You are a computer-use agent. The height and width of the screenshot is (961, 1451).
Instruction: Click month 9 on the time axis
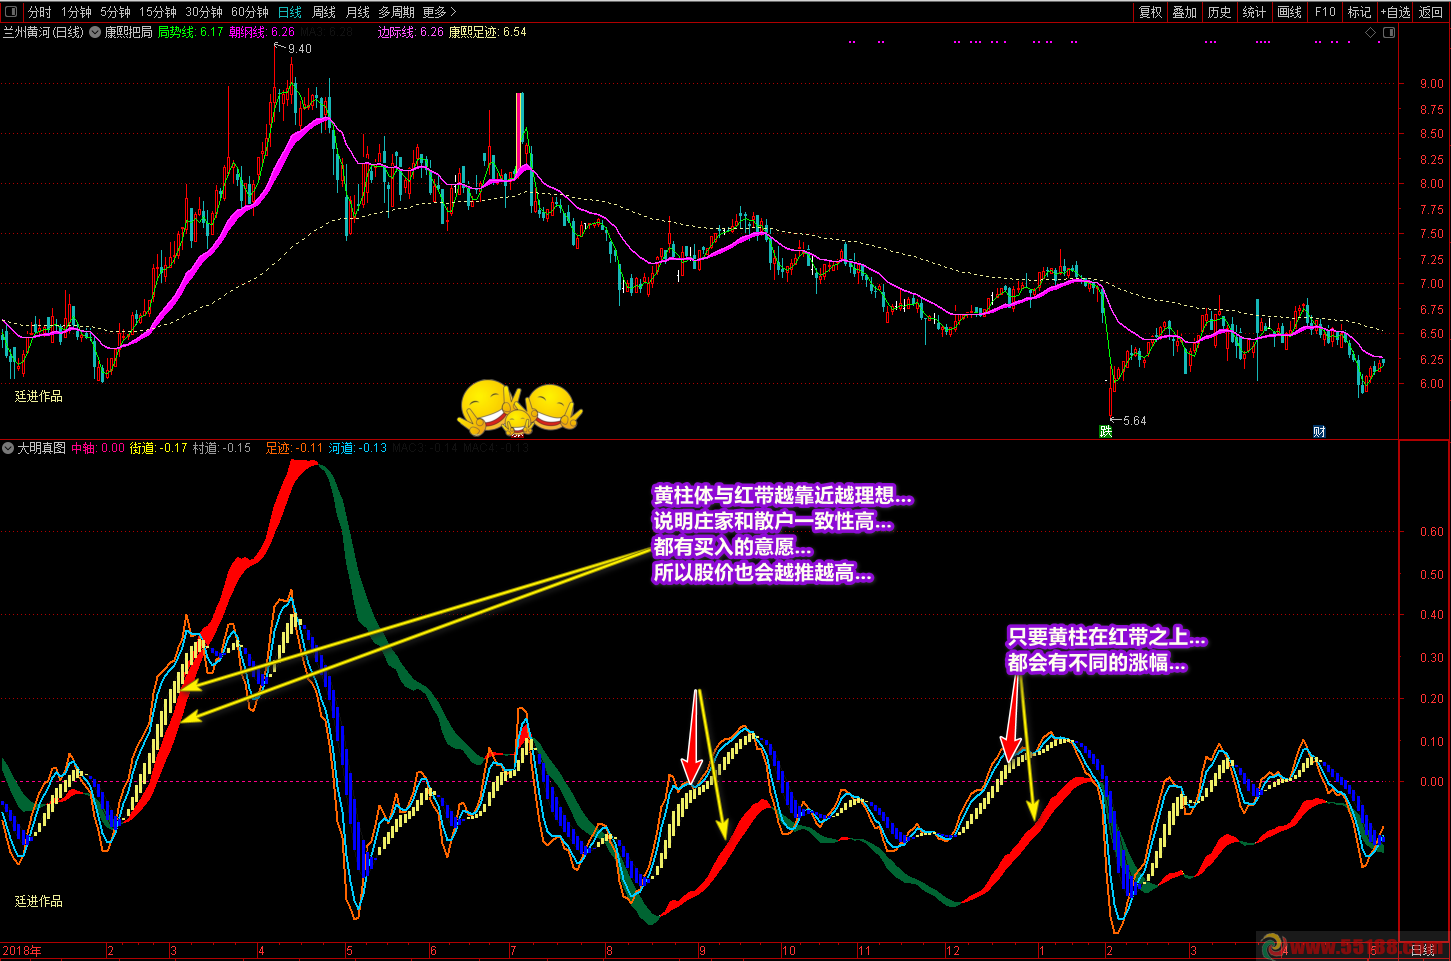tap(702, 951)
